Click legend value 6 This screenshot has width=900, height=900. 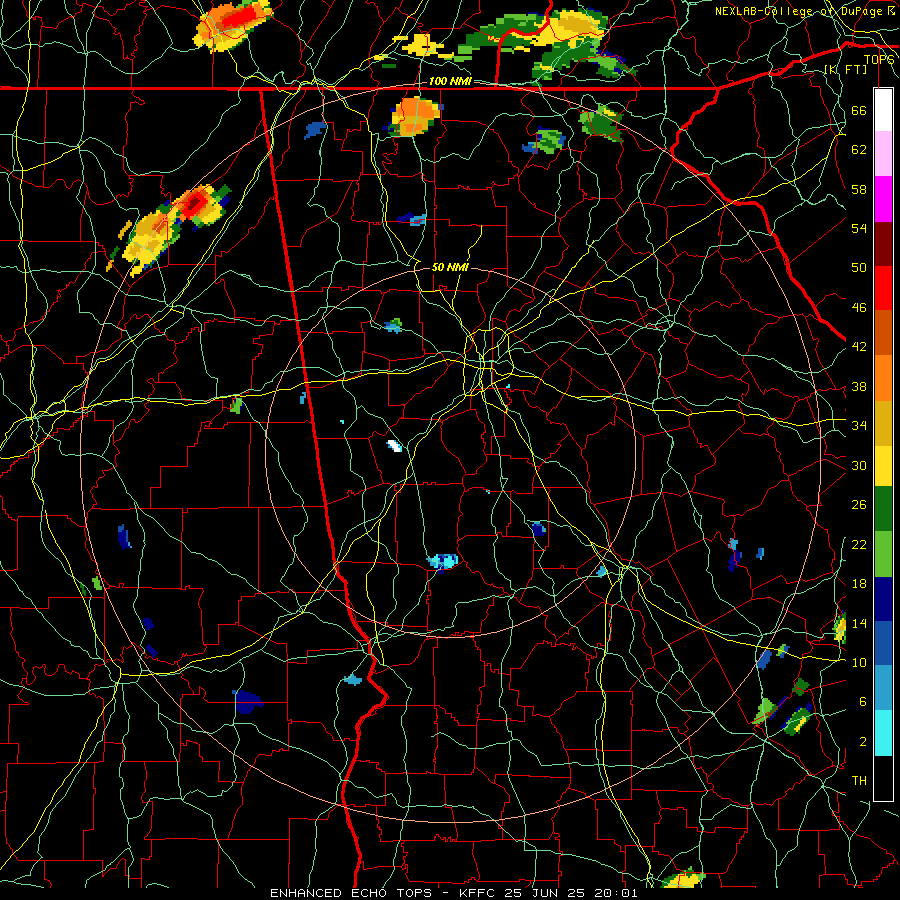click(862, 701)
